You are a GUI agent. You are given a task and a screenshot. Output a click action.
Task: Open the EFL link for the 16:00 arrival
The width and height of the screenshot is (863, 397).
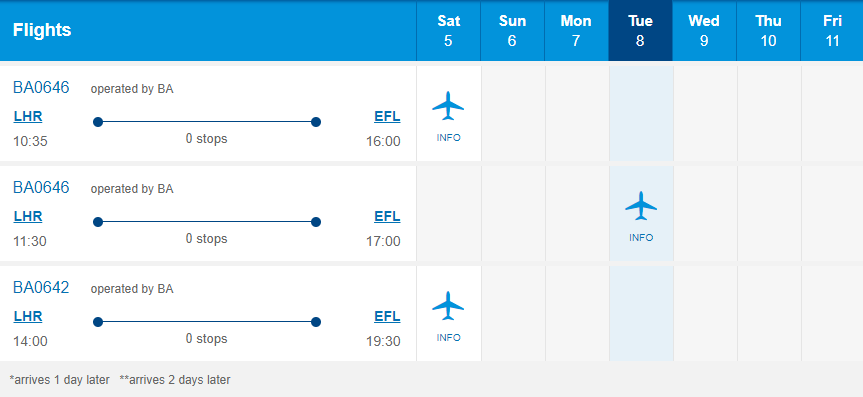click(x=387, y=117)
